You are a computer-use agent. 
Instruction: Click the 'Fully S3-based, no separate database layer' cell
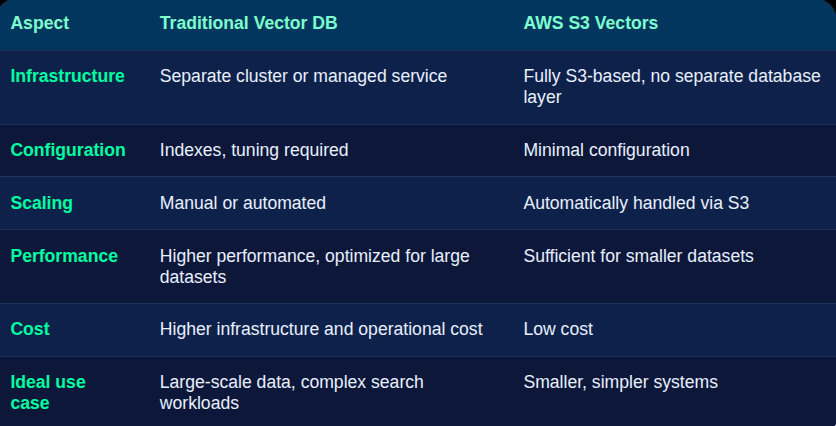click(672, 86)
